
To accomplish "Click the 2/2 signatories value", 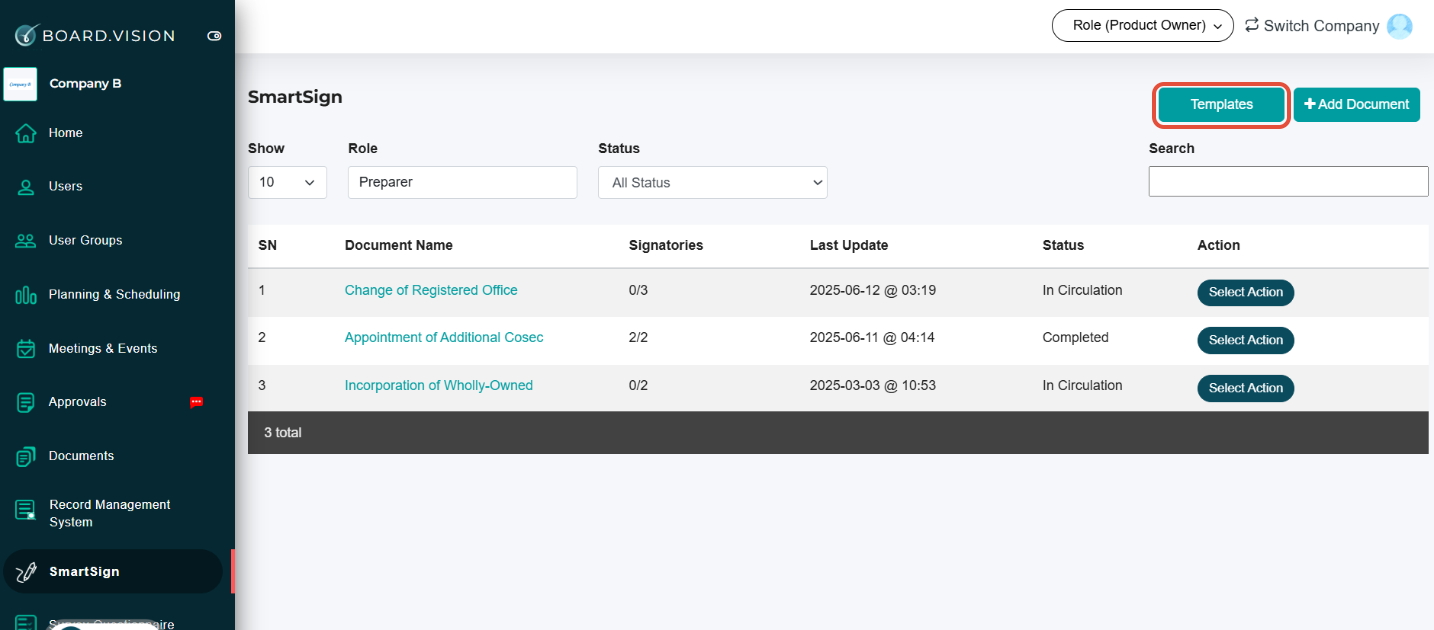I will pos(638,338).
